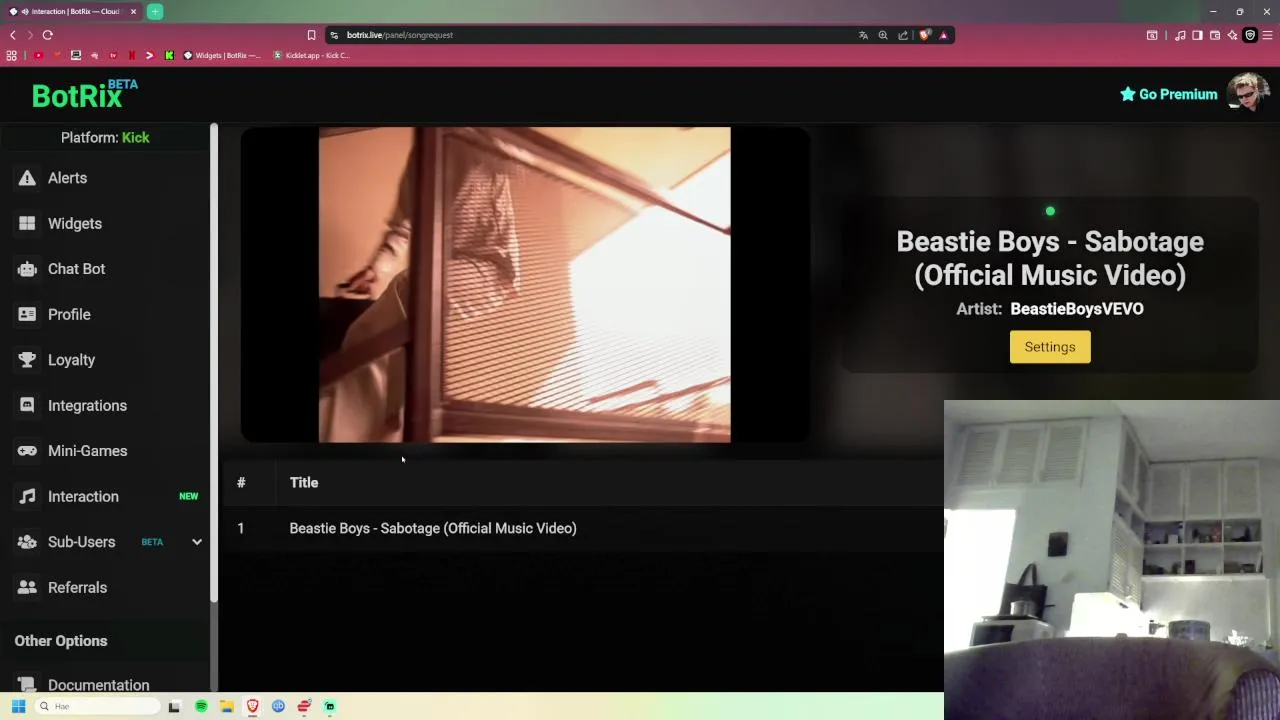Image resolution: width=1280 pixels, height=720 pixels.
Task: Open the Brave Wallet icon
Action: [x=1215, y=35]
